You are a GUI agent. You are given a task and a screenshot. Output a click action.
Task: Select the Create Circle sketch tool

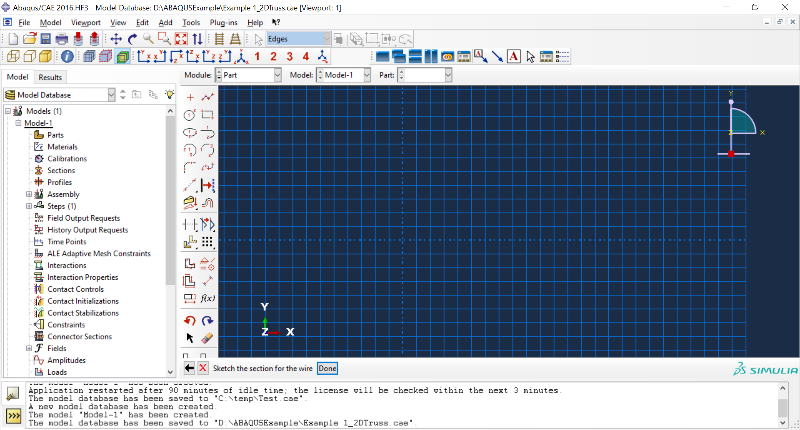190,115
